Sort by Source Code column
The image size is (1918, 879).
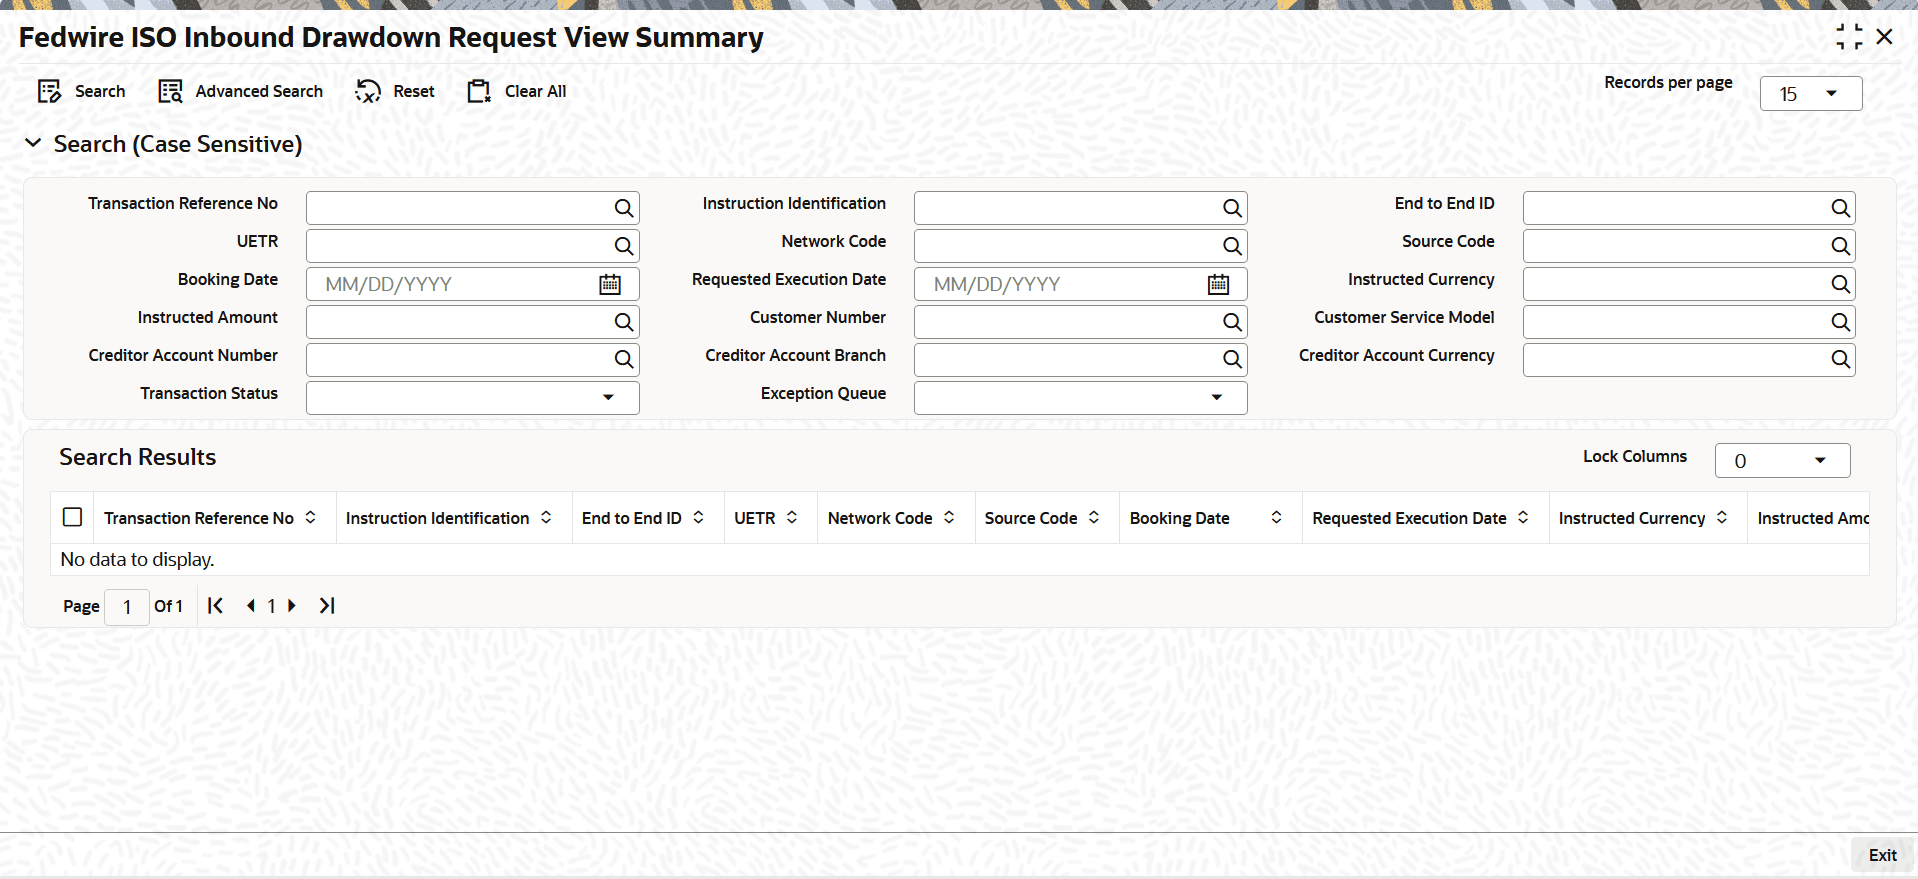pyautogui.click(x=1094, y=517)
